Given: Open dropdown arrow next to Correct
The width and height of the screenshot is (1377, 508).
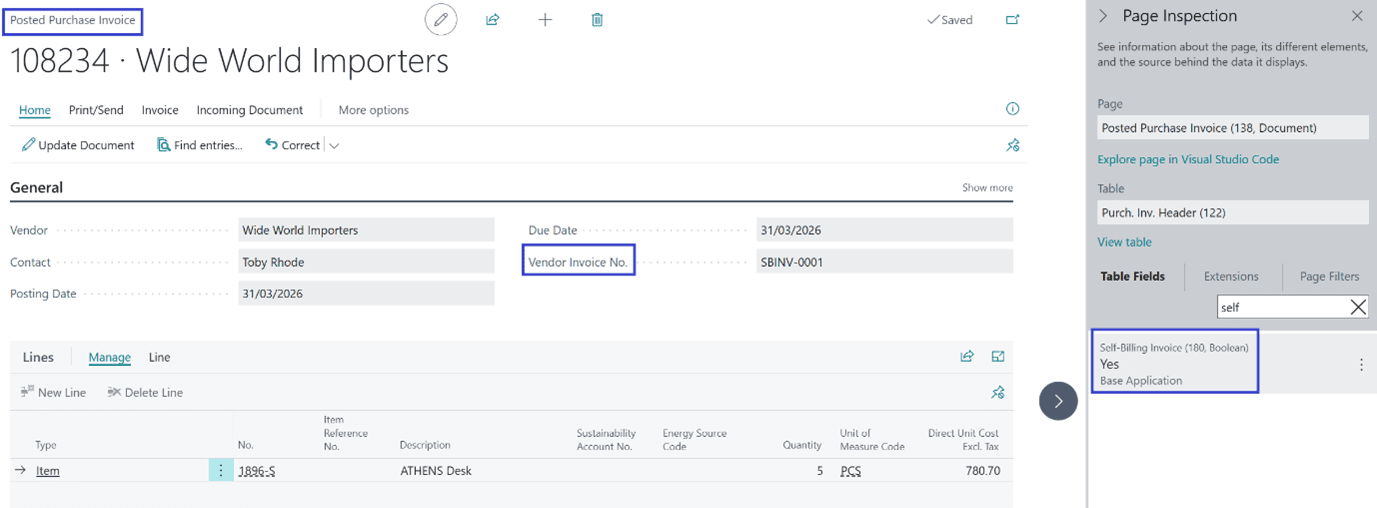Looking at the screenshot, I should tap(334, 146).
